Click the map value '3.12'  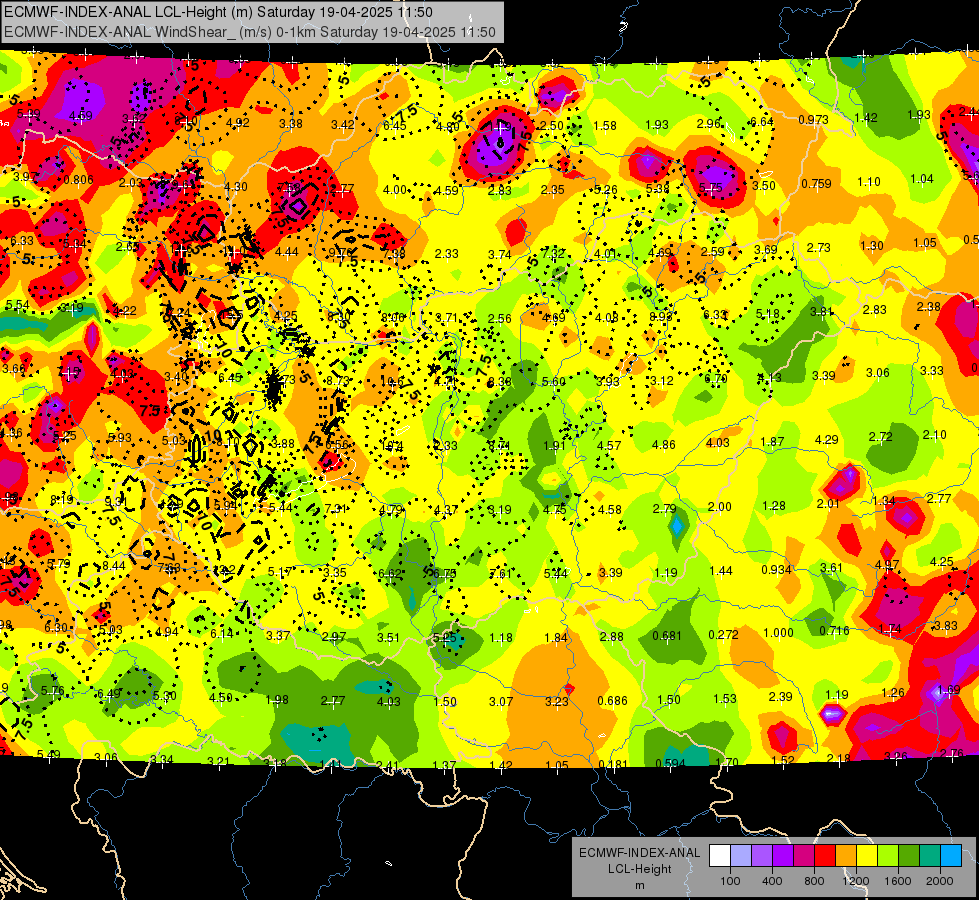click(661, 380)
